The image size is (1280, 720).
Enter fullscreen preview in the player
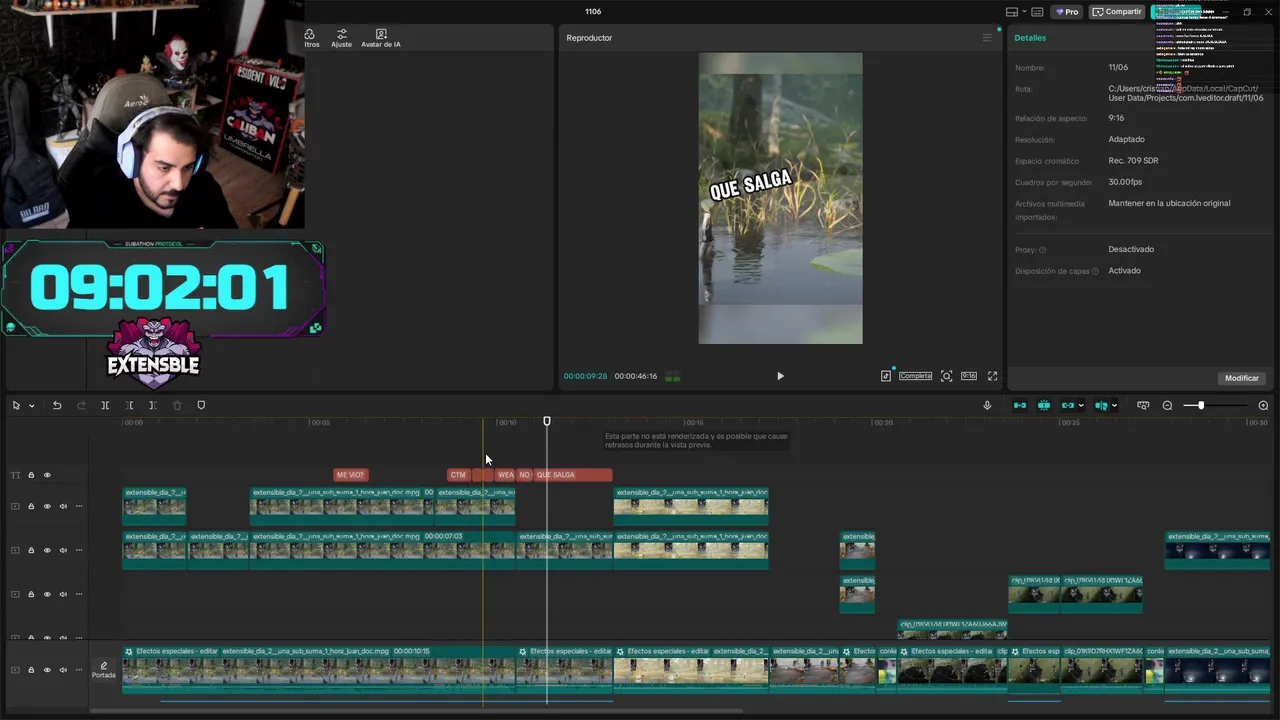[992, 376]
